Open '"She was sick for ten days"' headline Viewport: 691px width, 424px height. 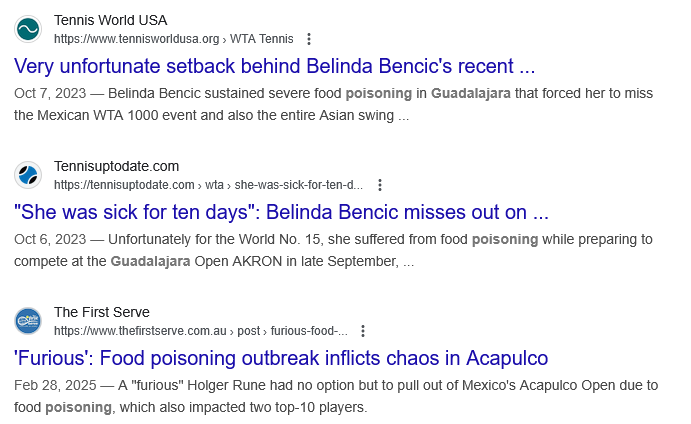pyautogui.click(x=281, y=212)
